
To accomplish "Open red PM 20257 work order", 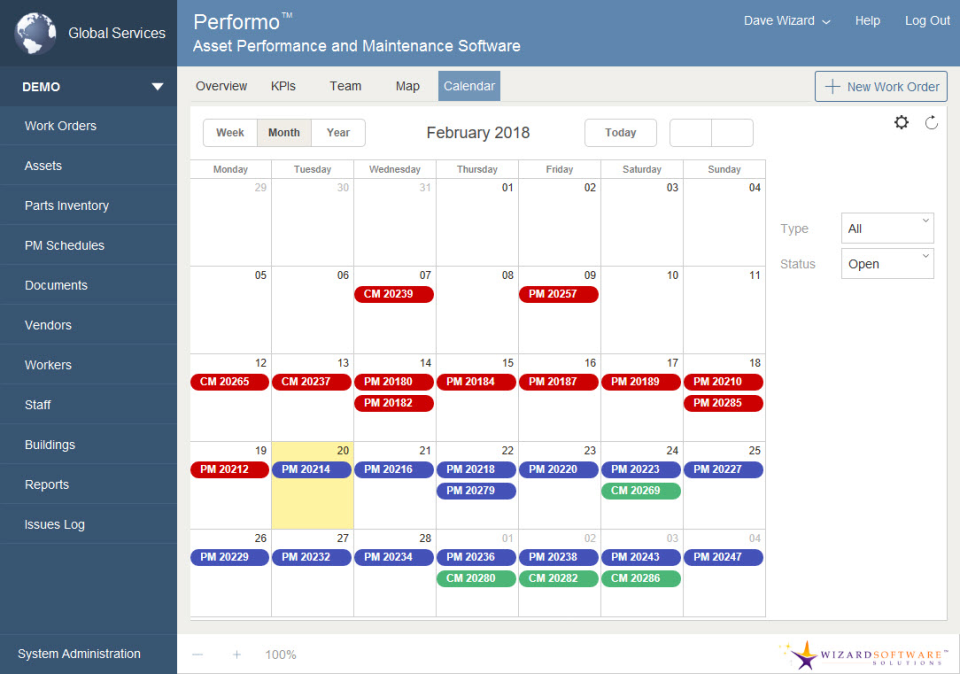I will [x=558, y=294].
